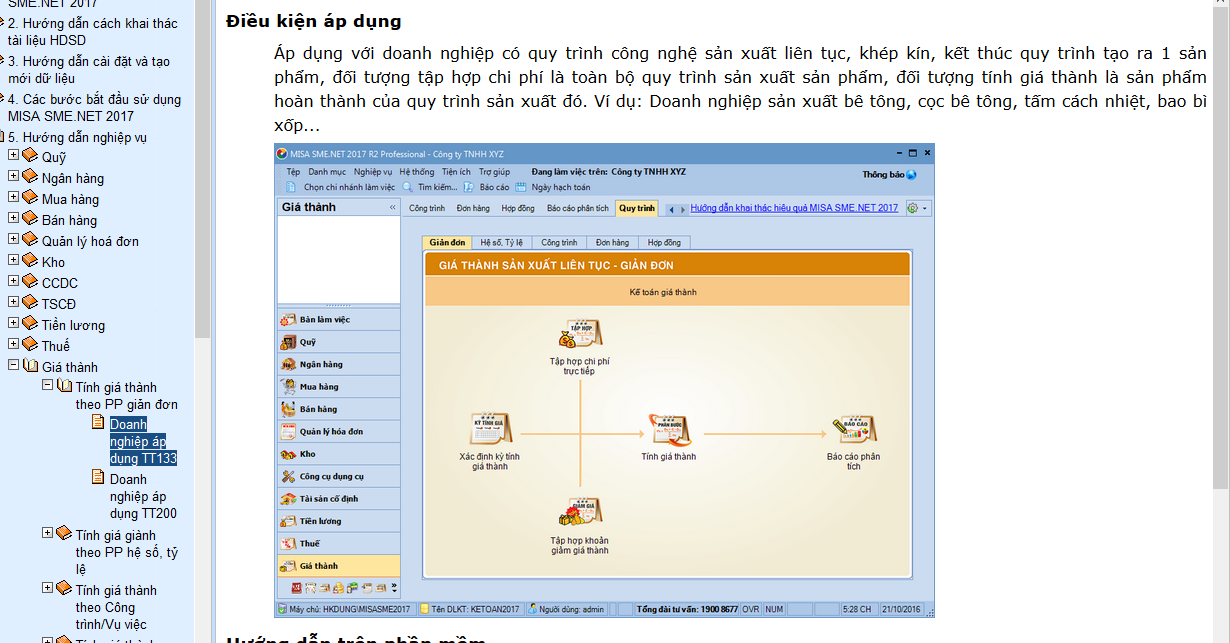Open 3. Hướng dẫn cài đặt và tạo mới dữ liệu

[89, 69]
